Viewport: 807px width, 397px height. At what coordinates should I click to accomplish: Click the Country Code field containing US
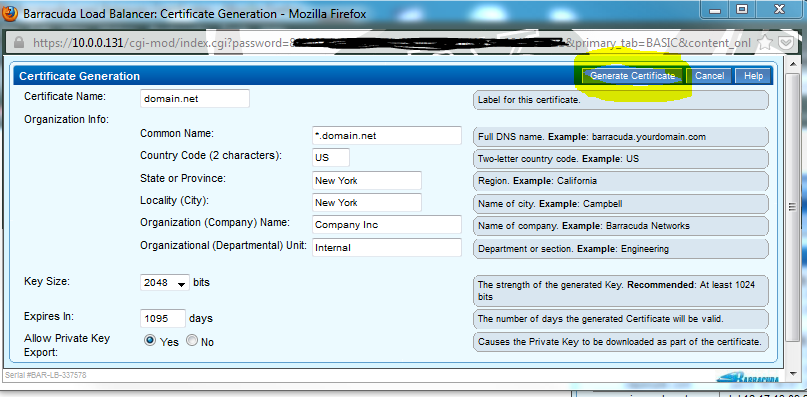(330, 158)
